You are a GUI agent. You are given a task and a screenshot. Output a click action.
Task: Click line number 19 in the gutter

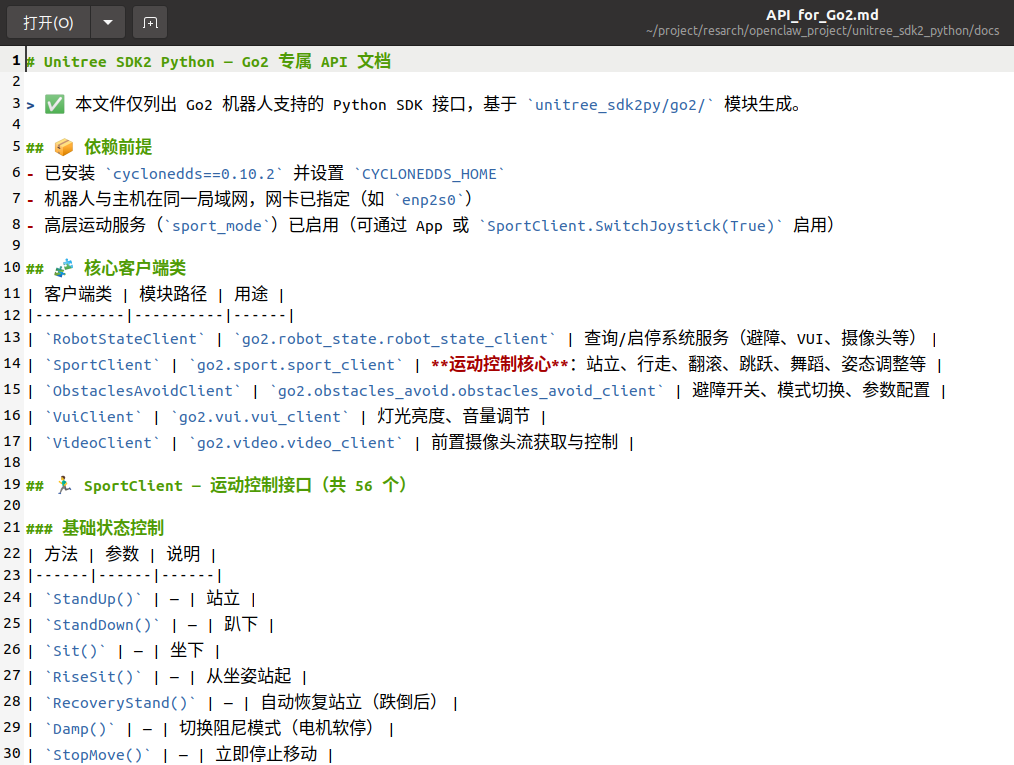point(12,484)
